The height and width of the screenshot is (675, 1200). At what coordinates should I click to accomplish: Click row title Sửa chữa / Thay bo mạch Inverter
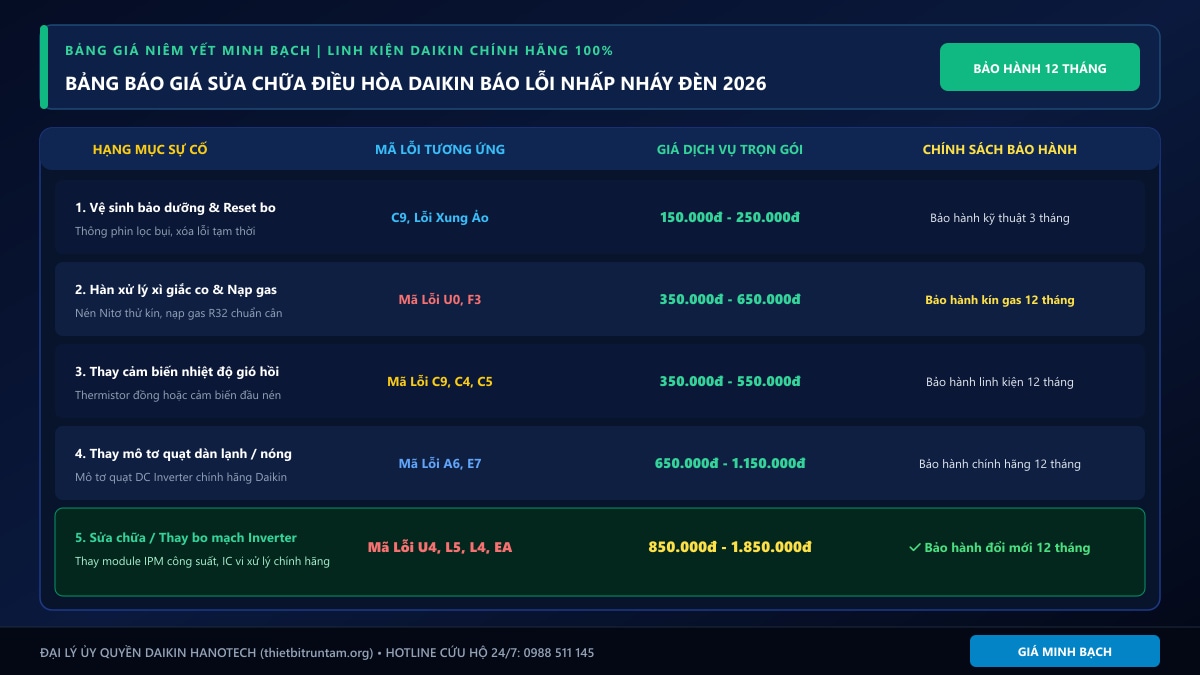click(x=186, y=537)
